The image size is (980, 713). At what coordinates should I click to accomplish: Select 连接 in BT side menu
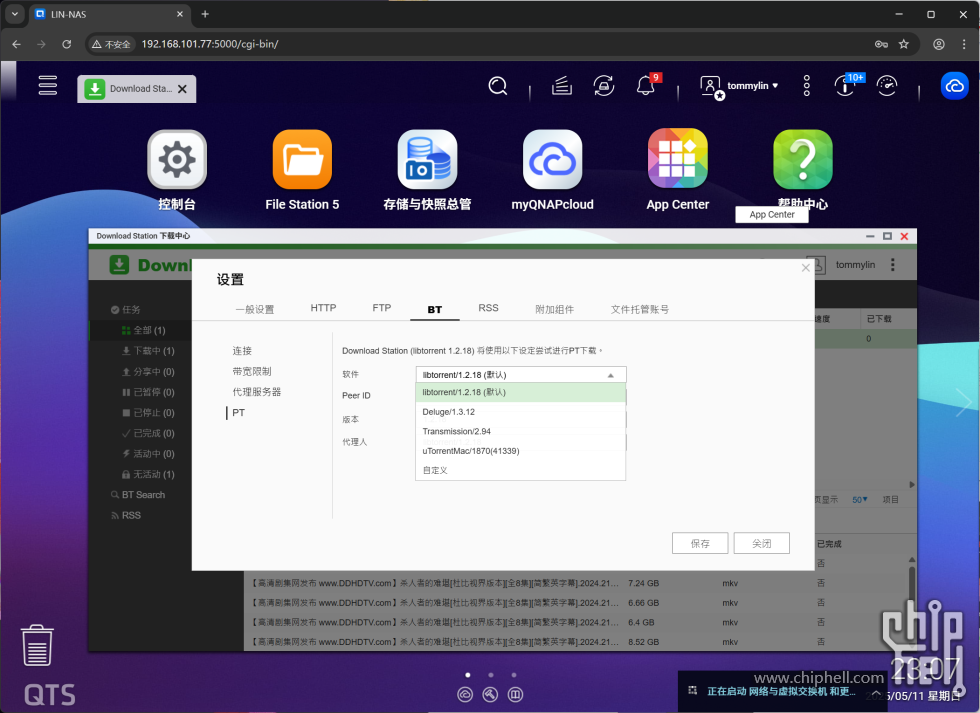coord(242,351)
